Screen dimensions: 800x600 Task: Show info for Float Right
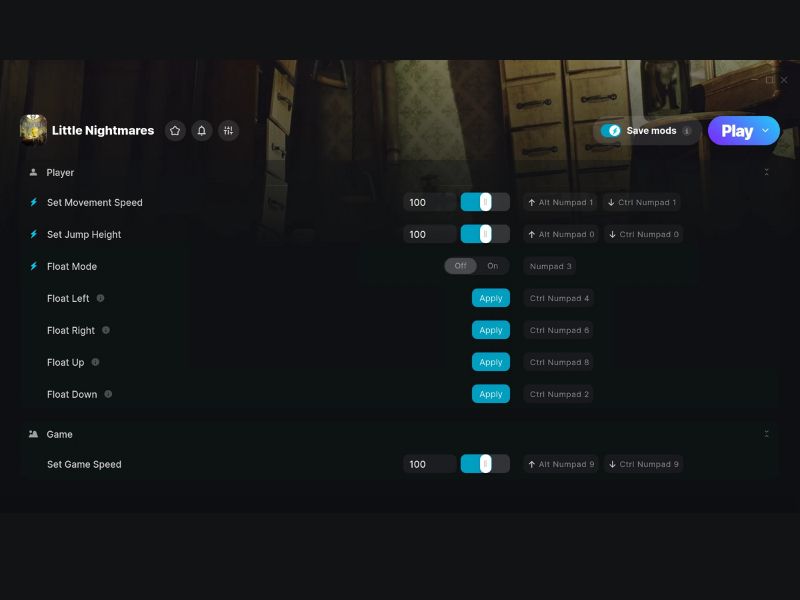coord(106,330)
